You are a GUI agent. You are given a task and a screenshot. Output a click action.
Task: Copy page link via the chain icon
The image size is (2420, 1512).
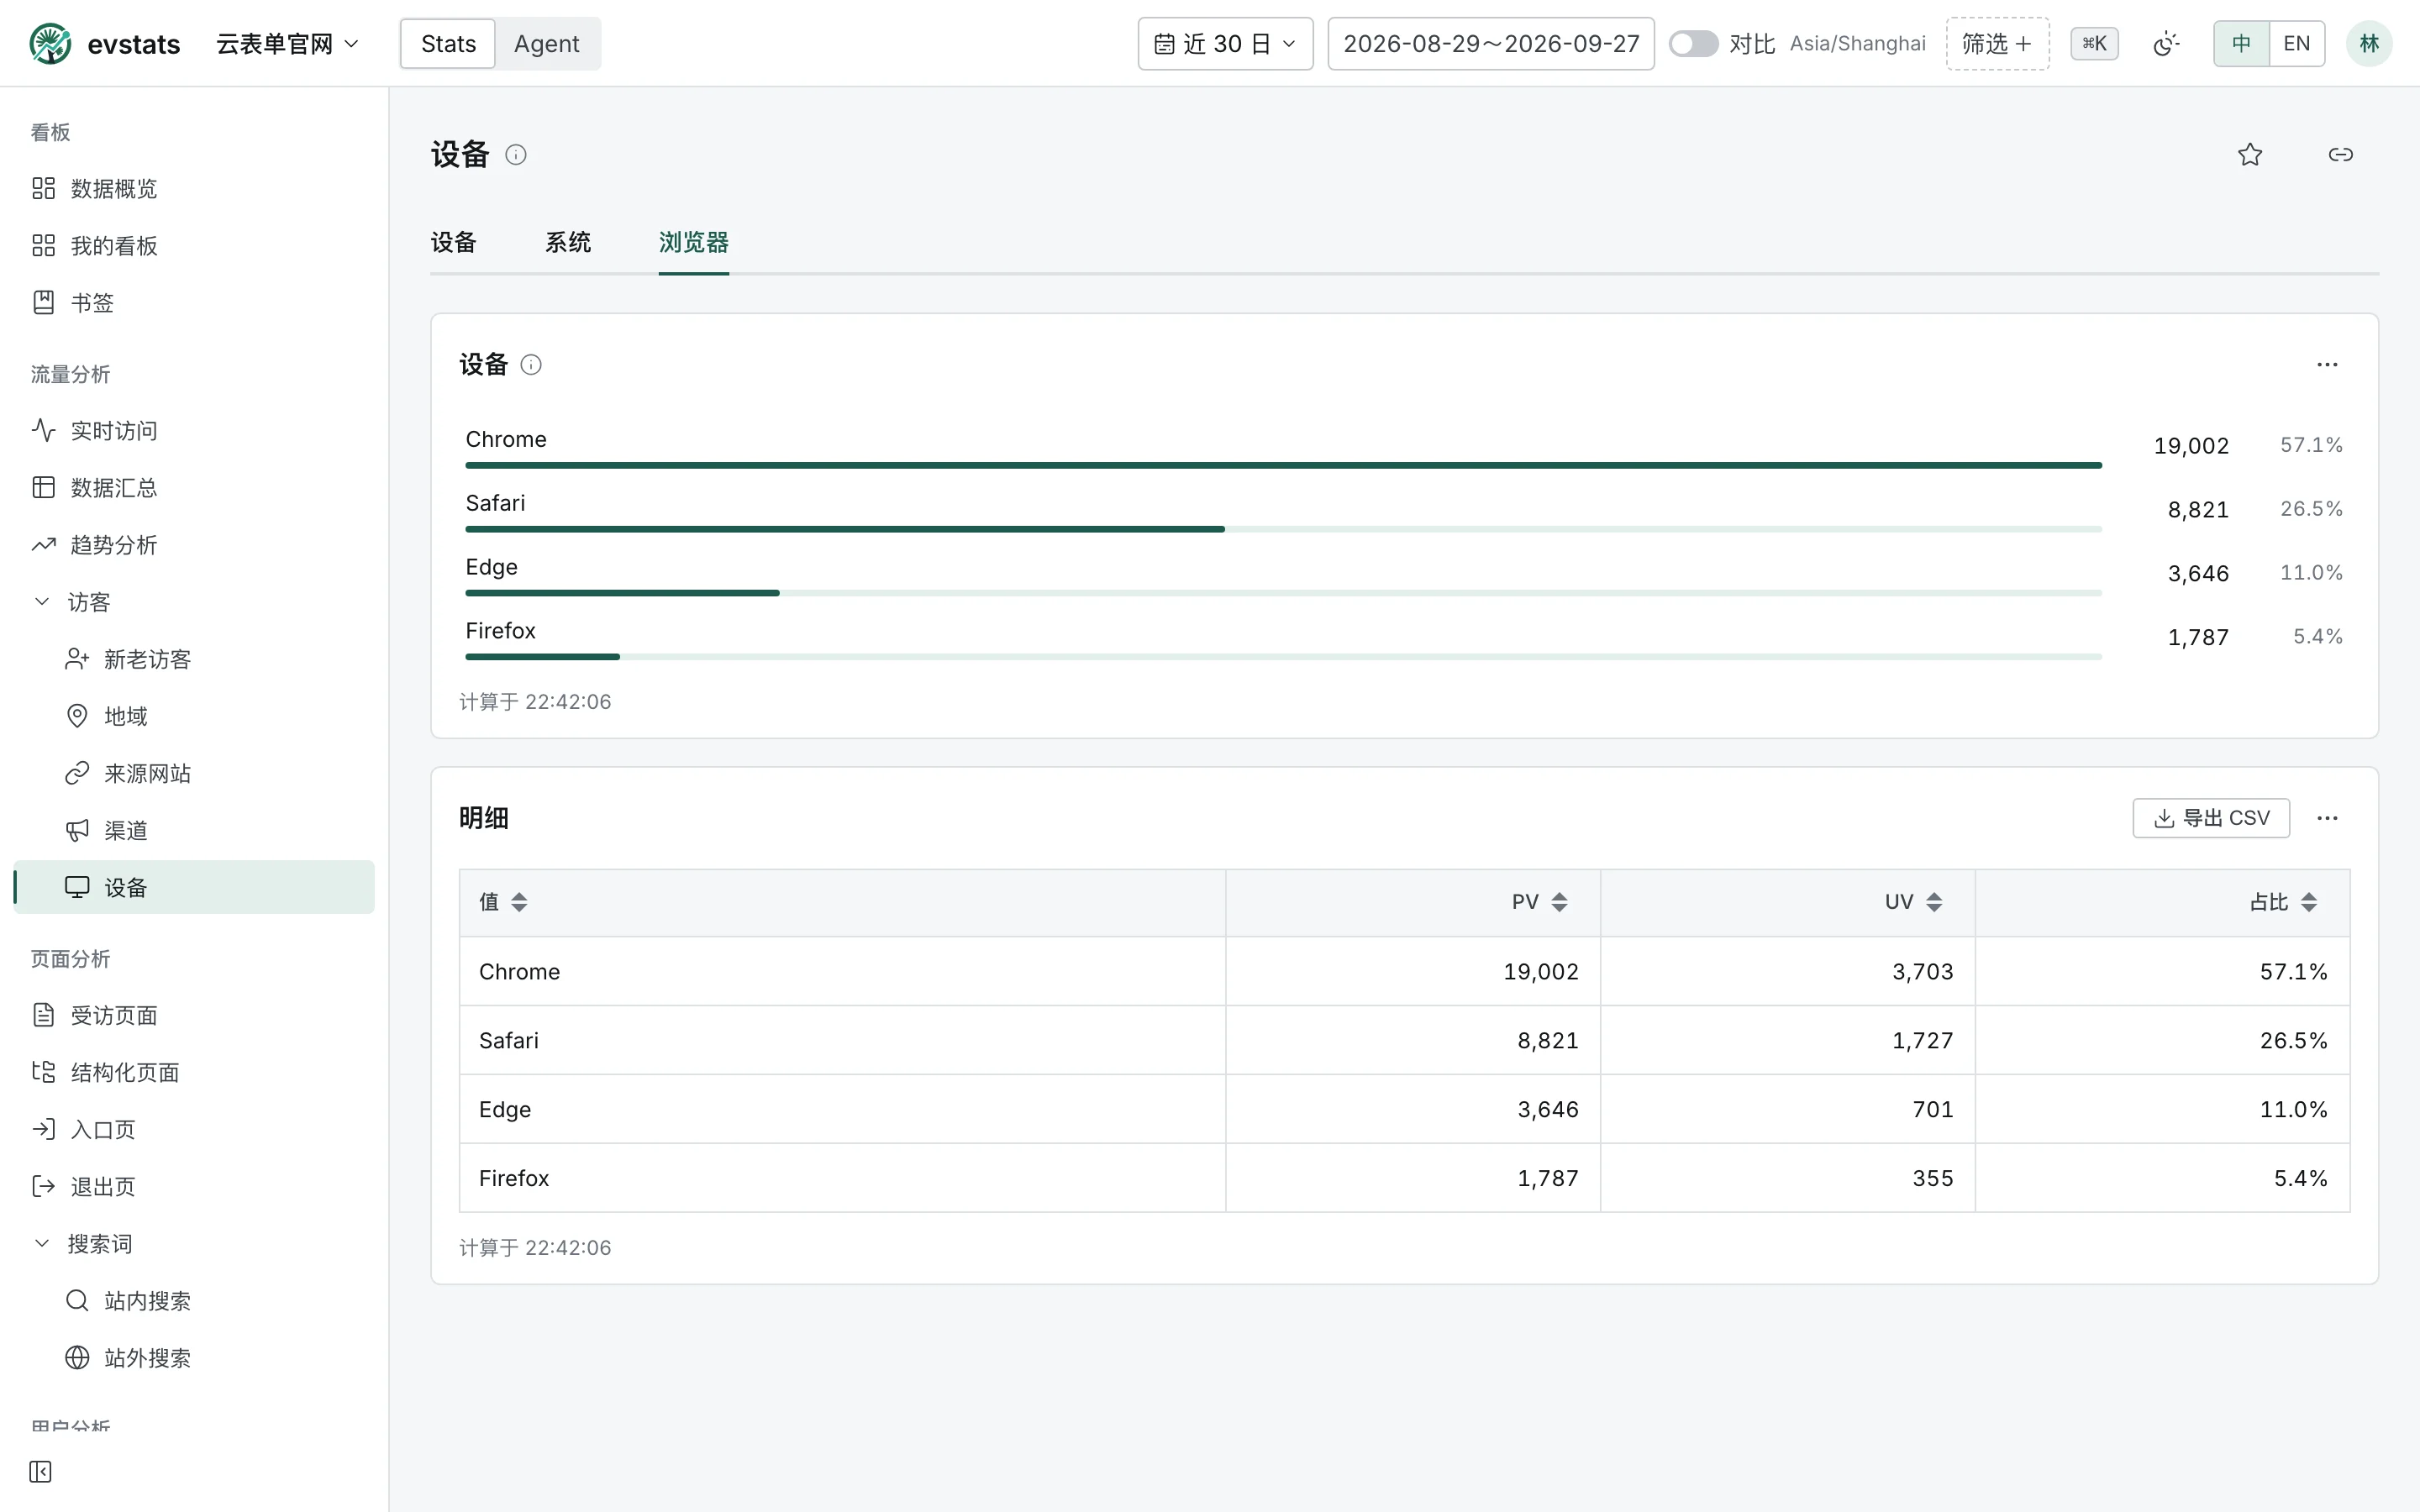[2341, 154]
